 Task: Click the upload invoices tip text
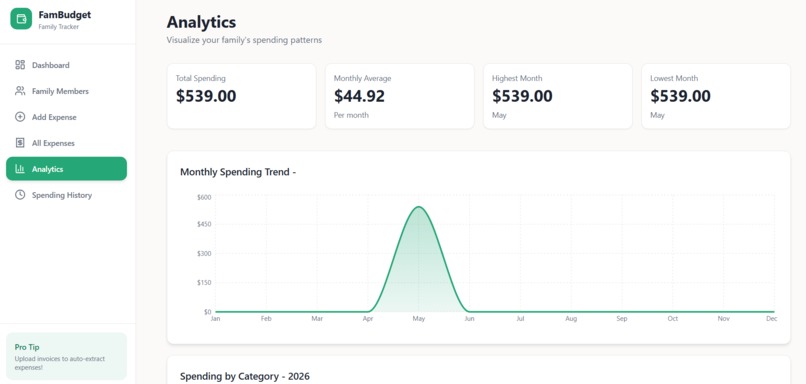pos(60,363)
